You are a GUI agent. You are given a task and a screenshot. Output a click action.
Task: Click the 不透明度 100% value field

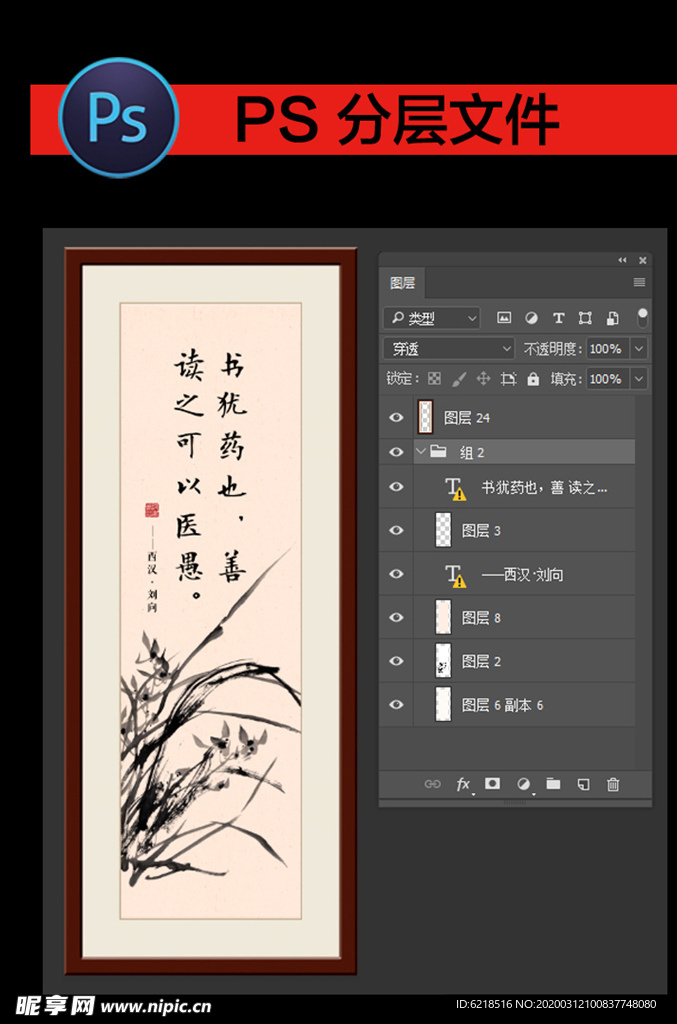pos(608,349)
